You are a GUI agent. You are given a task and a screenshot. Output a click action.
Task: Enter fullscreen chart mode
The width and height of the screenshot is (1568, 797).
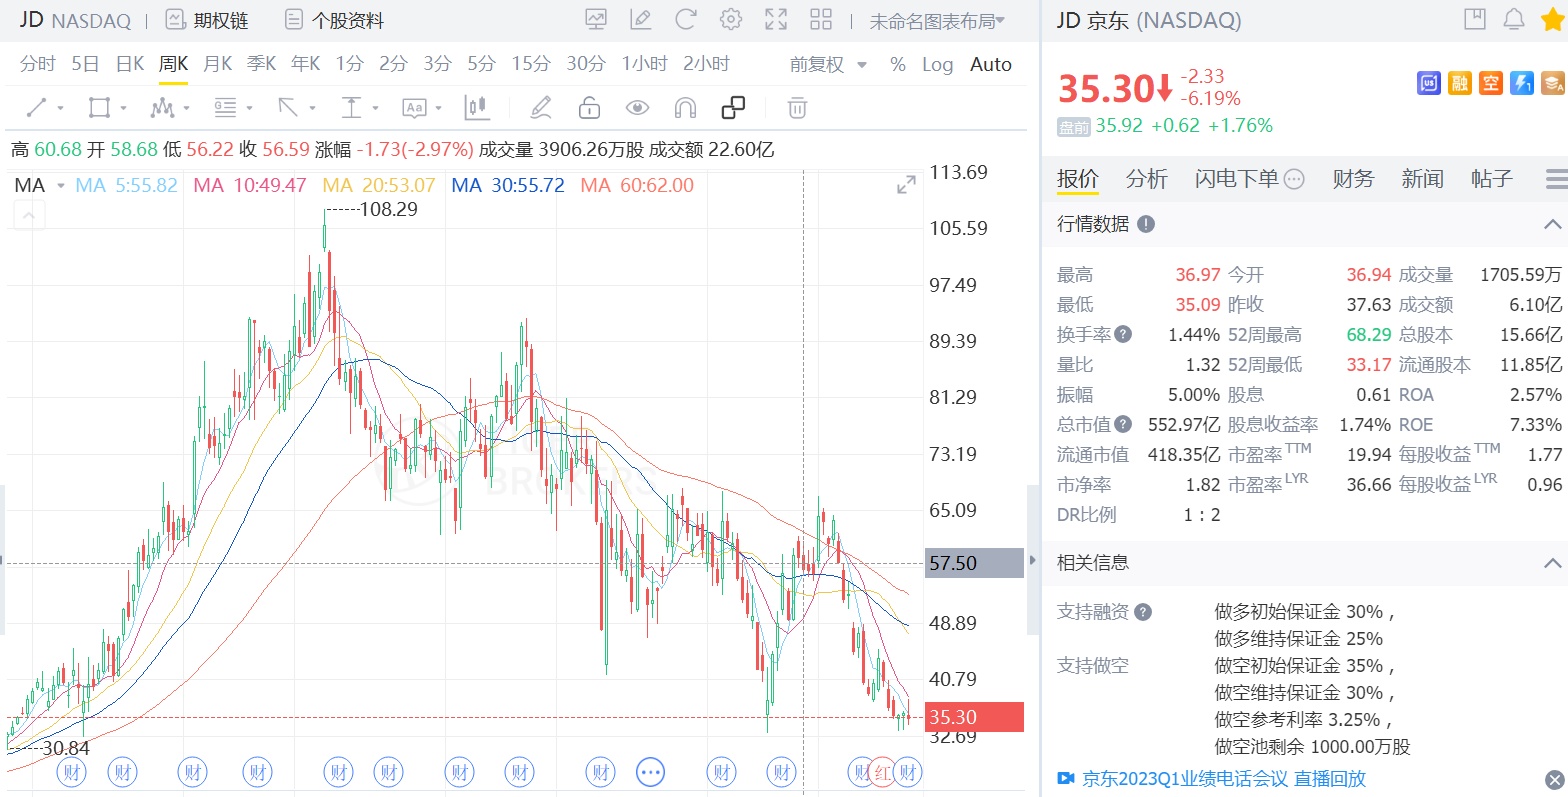[x=776, y=20]
